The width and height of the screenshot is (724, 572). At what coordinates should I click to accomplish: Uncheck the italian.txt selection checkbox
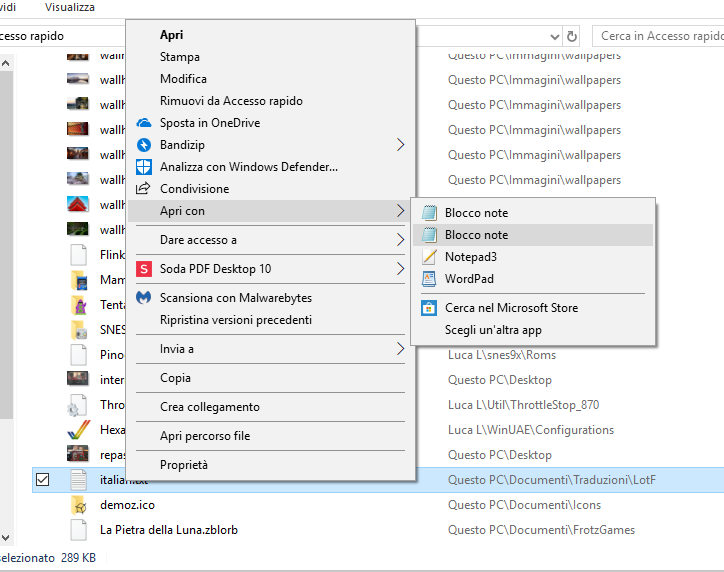[42, 480]
